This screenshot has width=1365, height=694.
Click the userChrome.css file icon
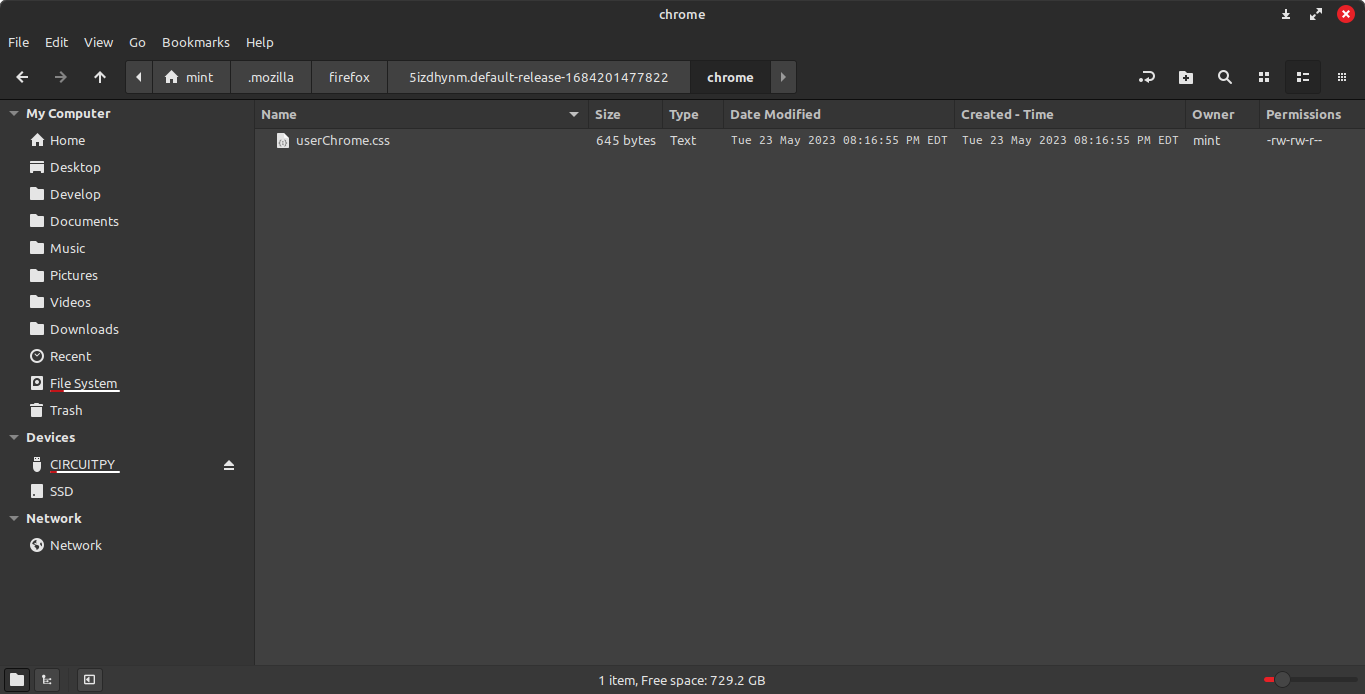[x=283, y=141]
